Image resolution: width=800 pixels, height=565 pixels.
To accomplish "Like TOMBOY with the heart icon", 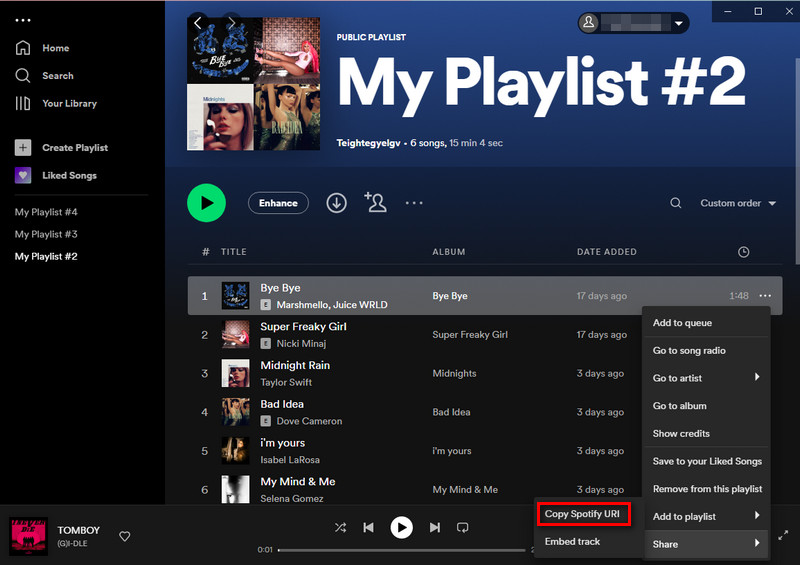I will tap(124, 536).
